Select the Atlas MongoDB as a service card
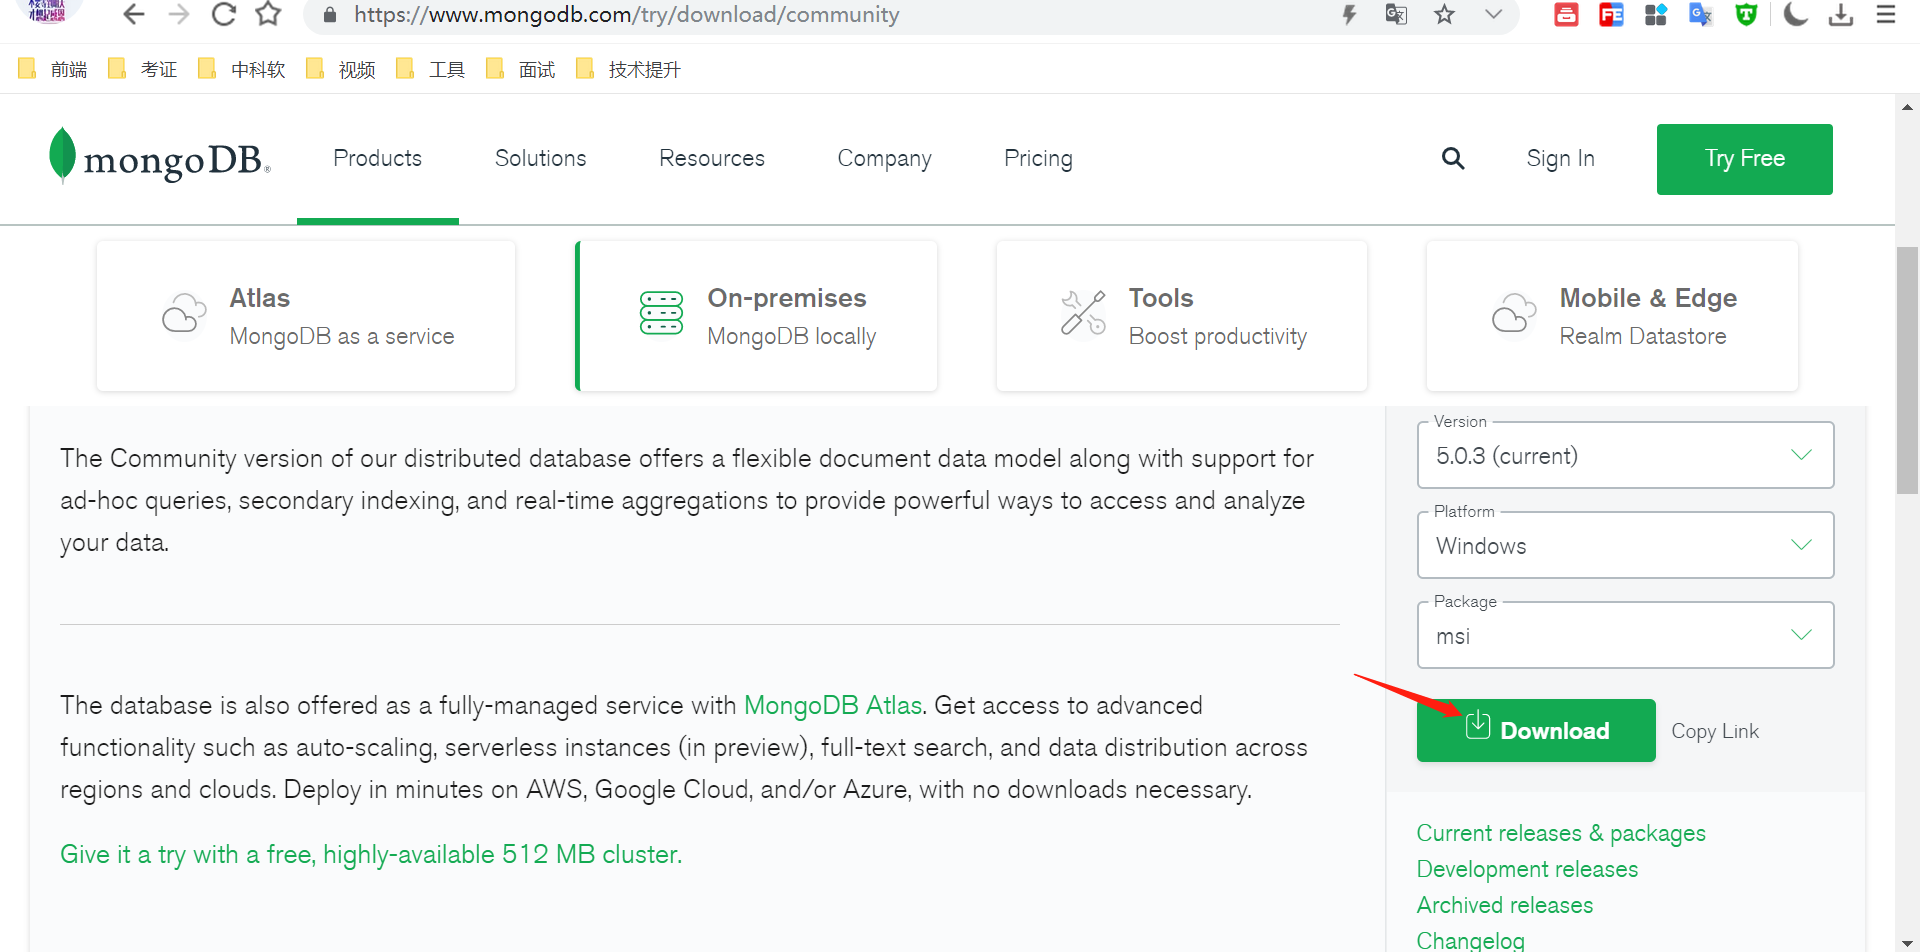The width and height of the screenshot is (1920, 952). click(x=306, y=316)
